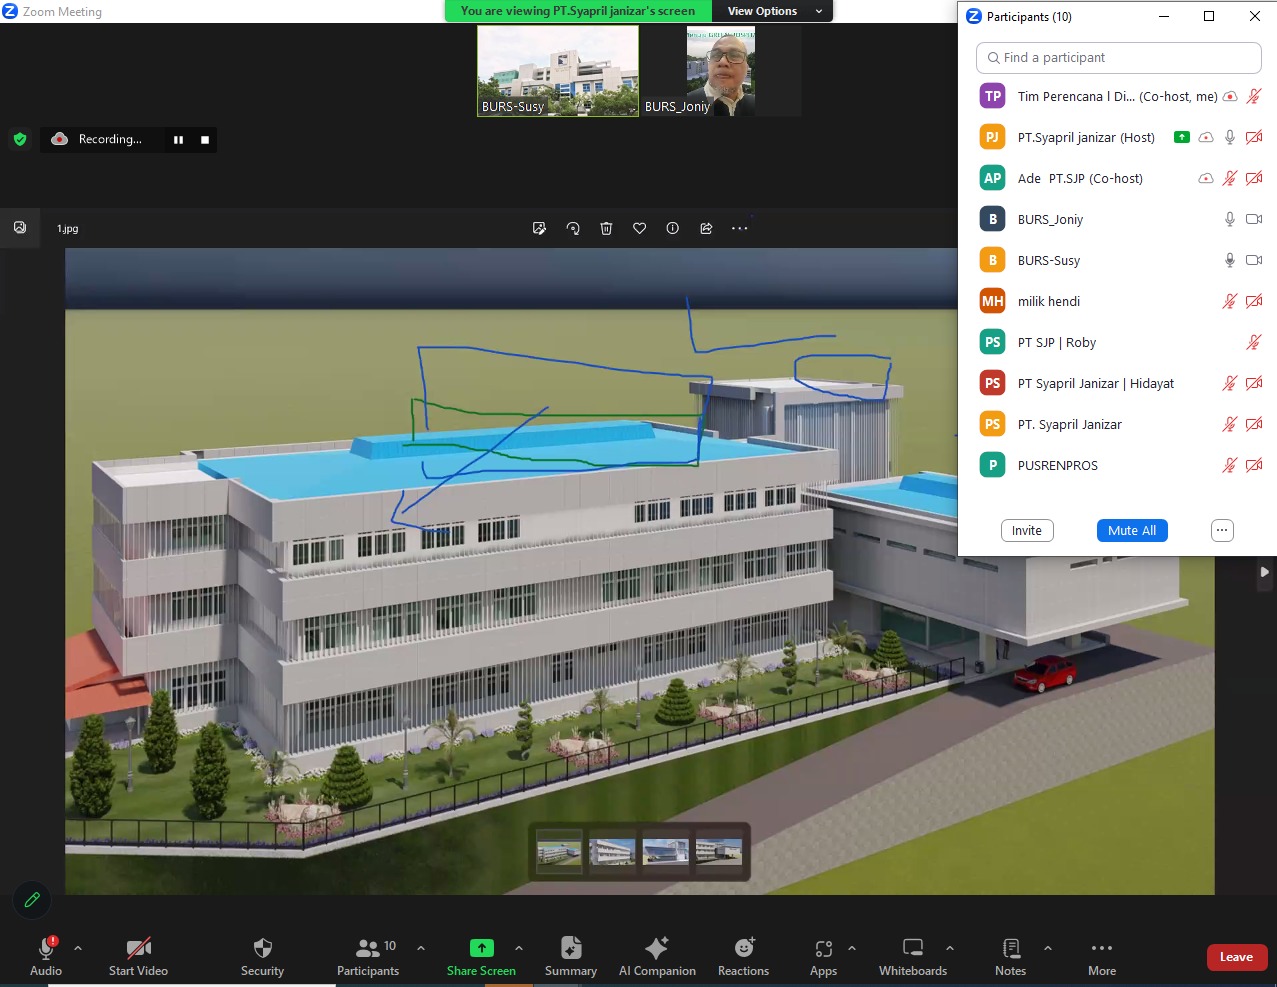Pause the meeting recording
This screenshot has width=1277, height=987.
pyautogui.click(x=178, y=140)
